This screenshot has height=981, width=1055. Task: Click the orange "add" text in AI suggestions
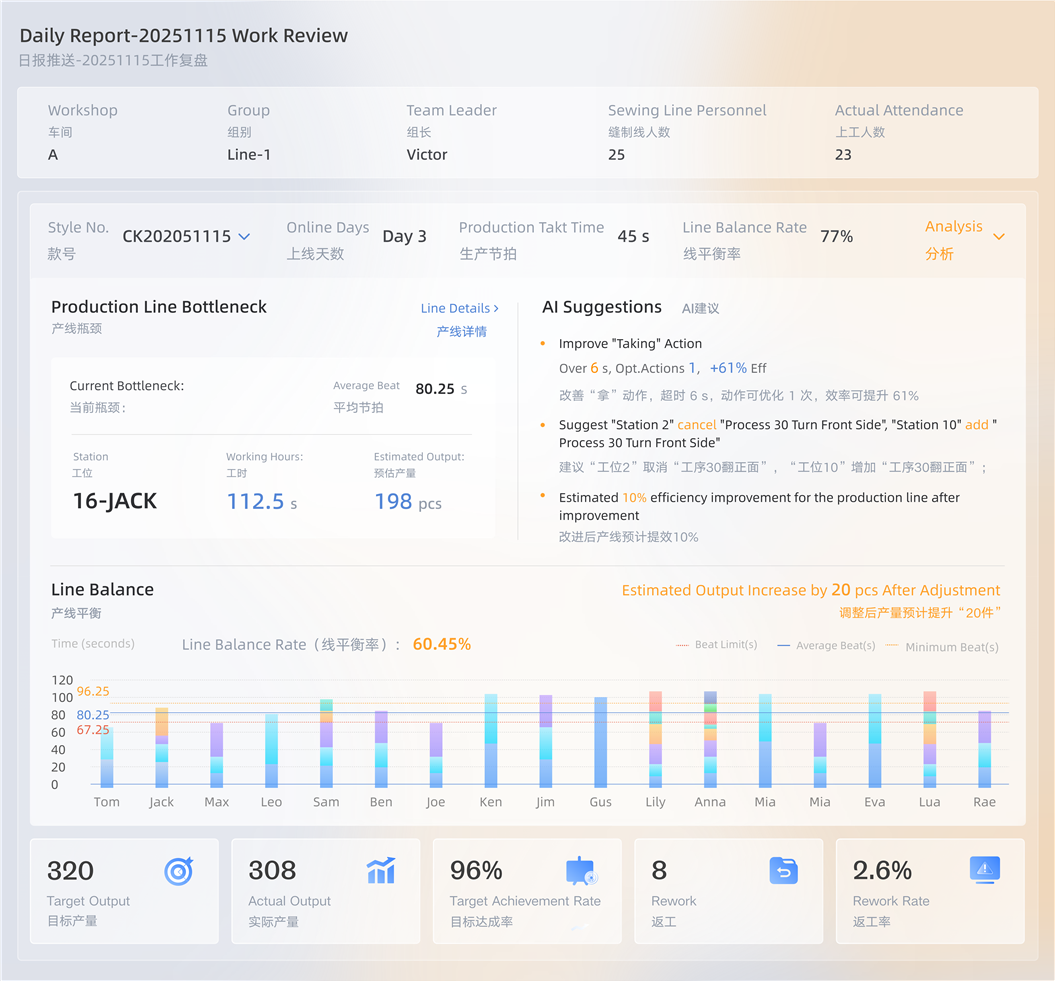pos(976,425)
